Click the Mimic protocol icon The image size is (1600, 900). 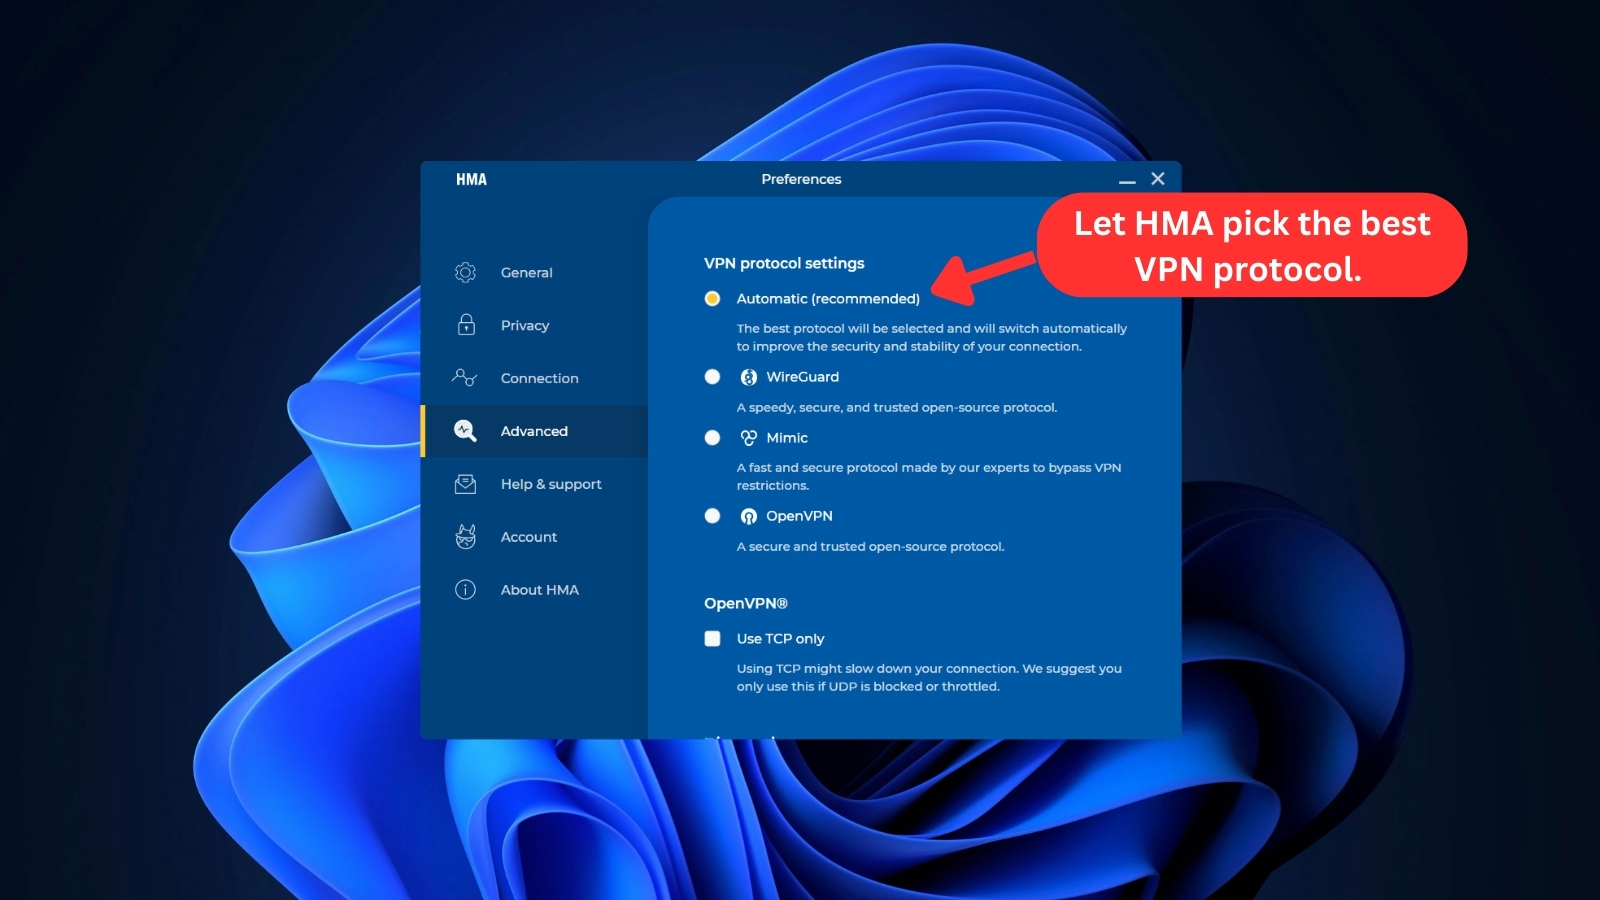[748, 438]
